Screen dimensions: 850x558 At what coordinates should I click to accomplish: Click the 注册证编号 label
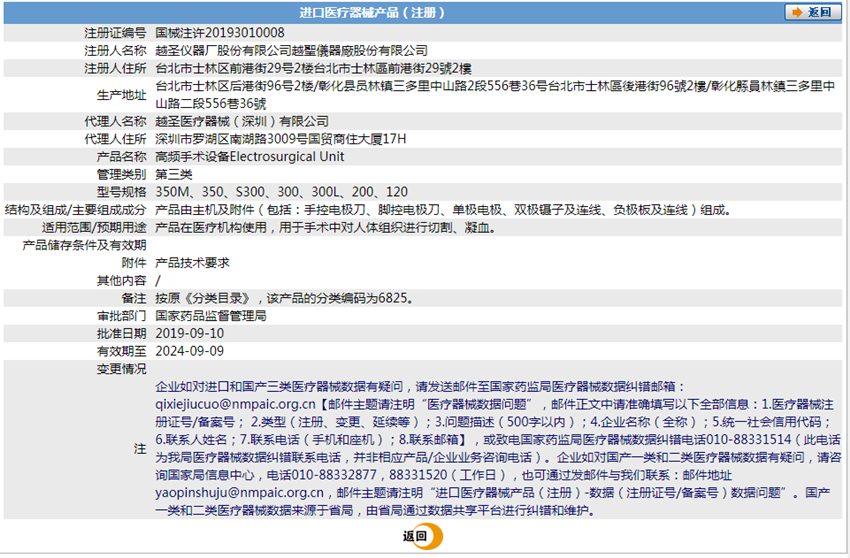click(115, 33)
